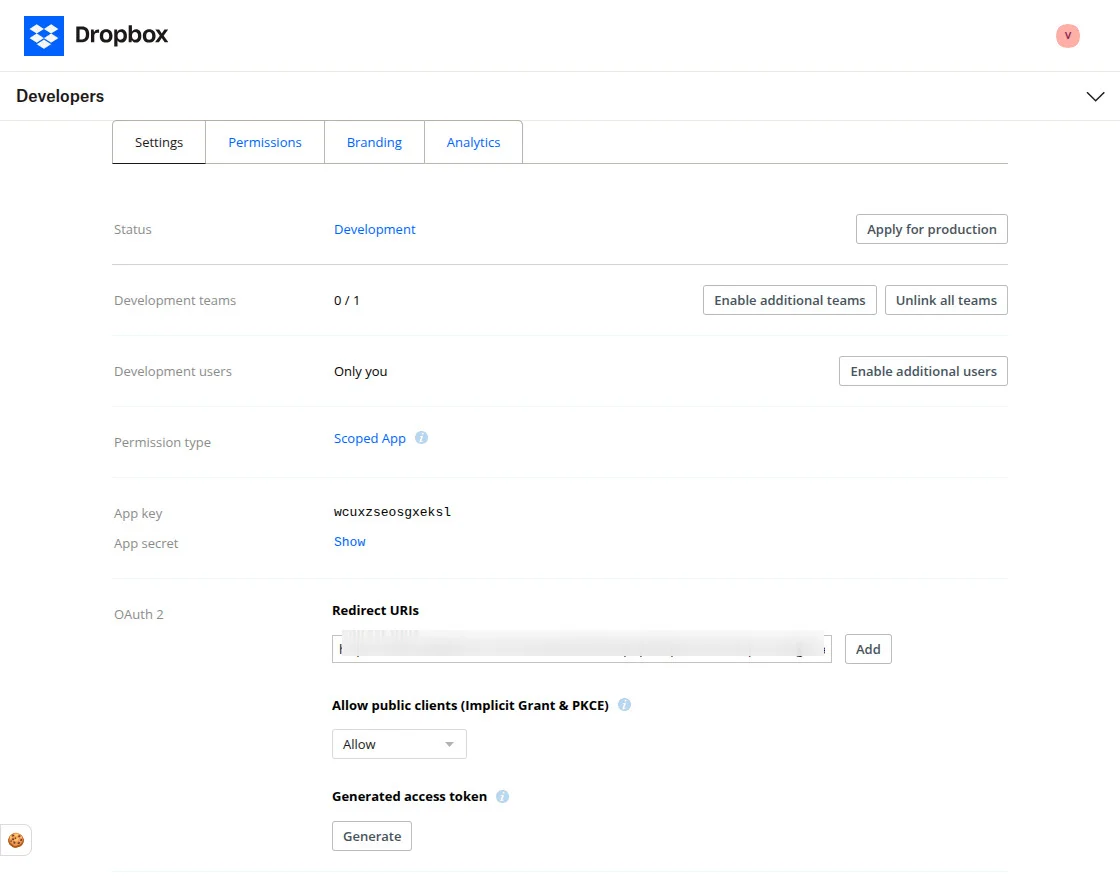Add the redirect URI
This screenshot has height=880, width=1120.
coord(868,649)
